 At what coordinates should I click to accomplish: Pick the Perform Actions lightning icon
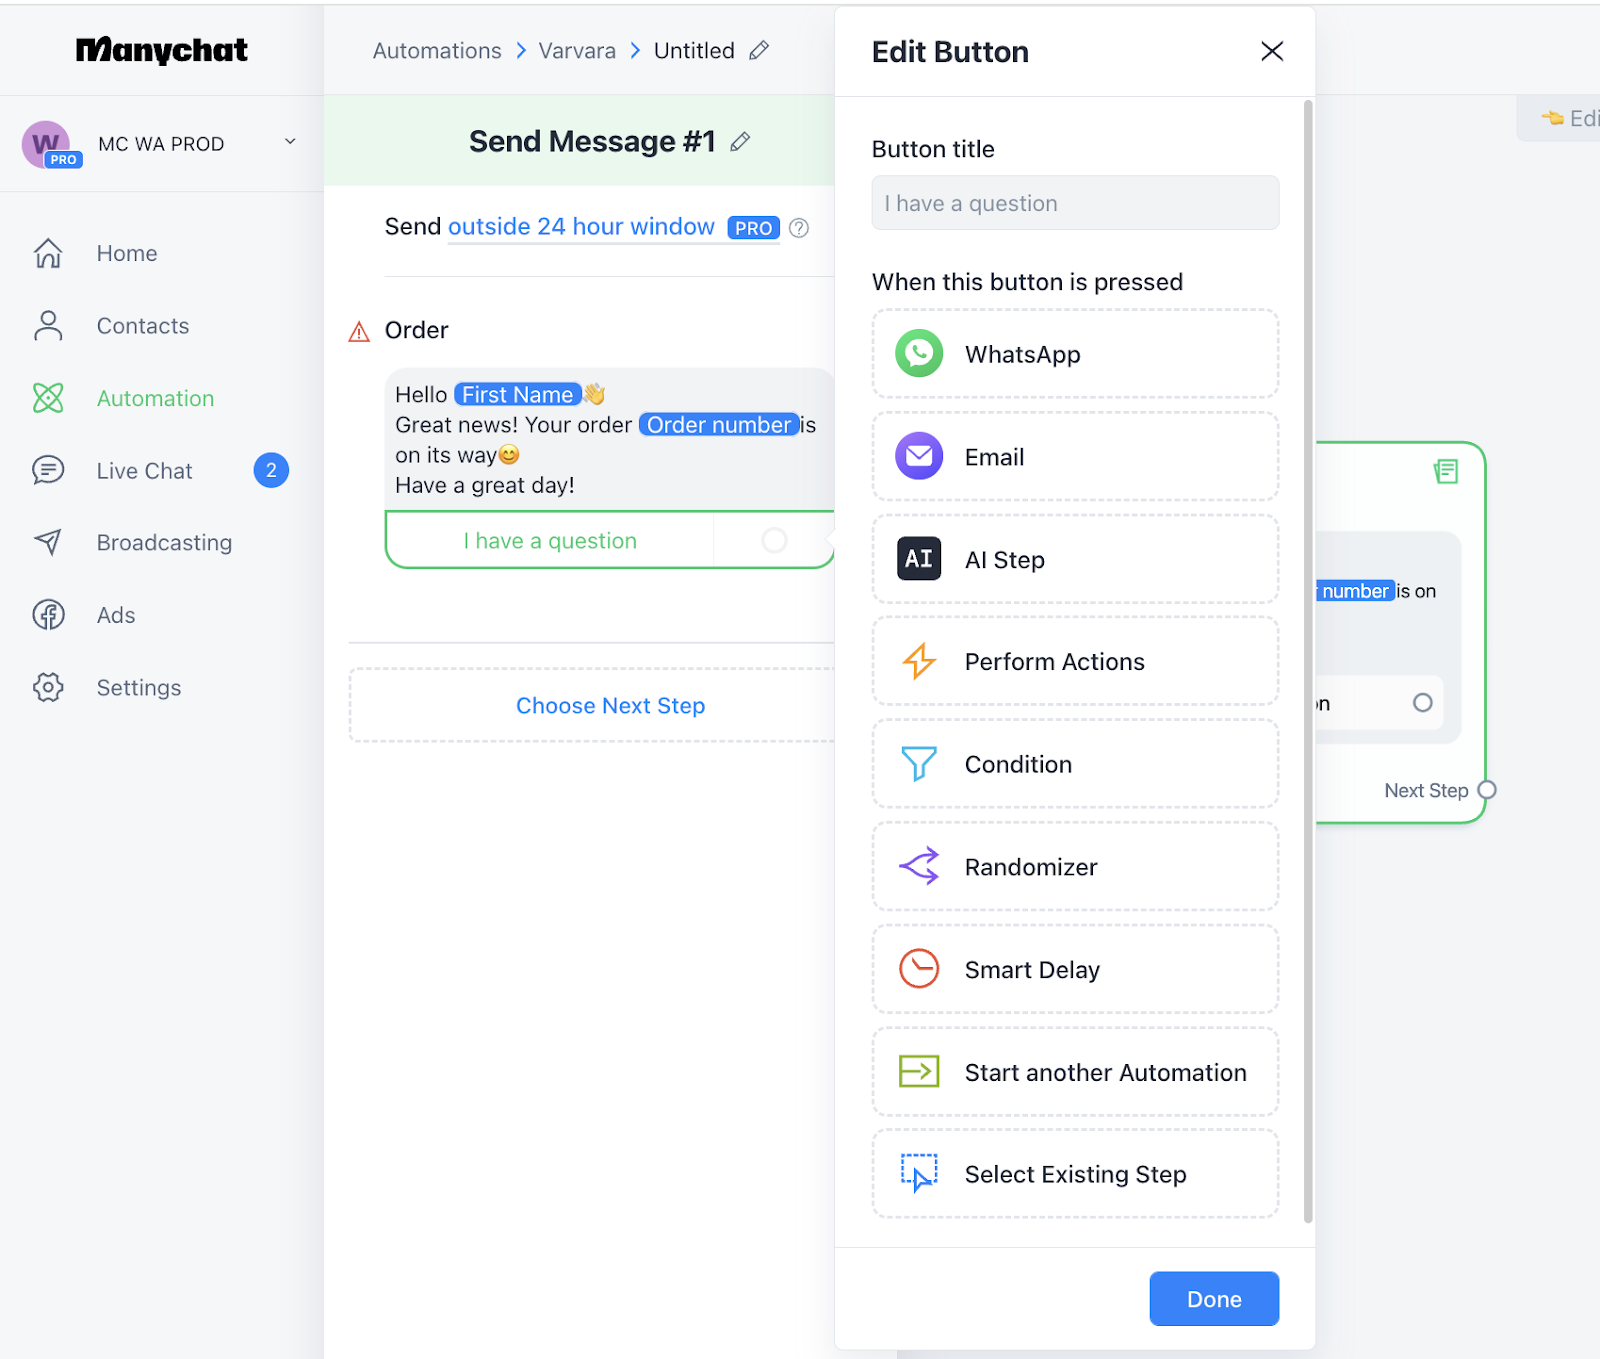click(918, 662)
